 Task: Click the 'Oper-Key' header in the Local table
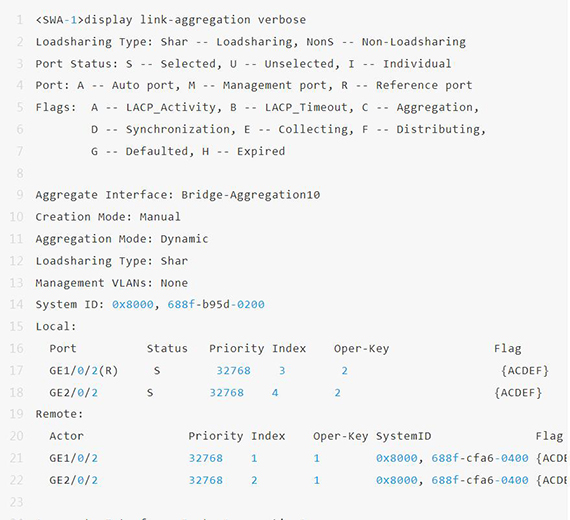(361, 349)
